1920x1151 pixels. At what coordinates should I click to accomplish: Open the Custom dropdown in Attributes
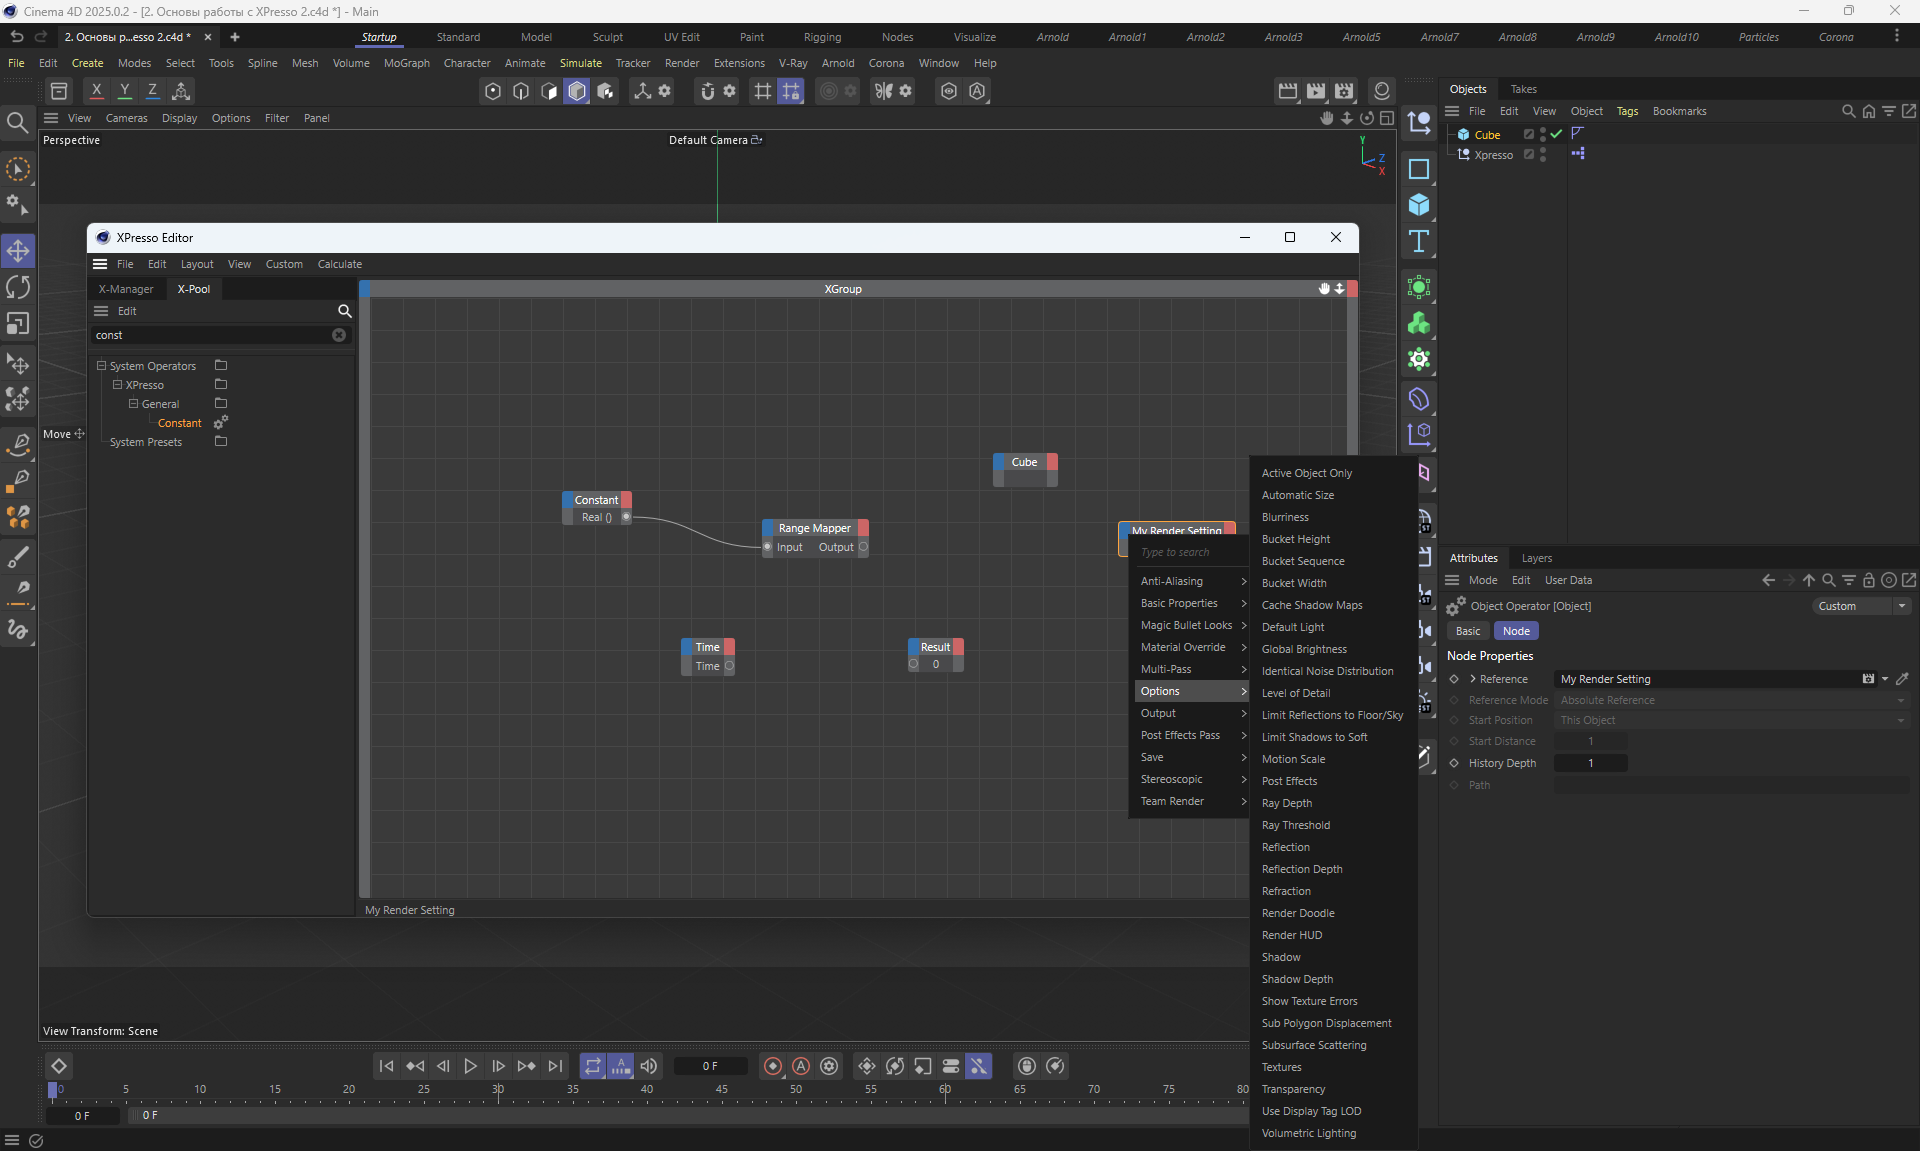(x=1861, y=606)
